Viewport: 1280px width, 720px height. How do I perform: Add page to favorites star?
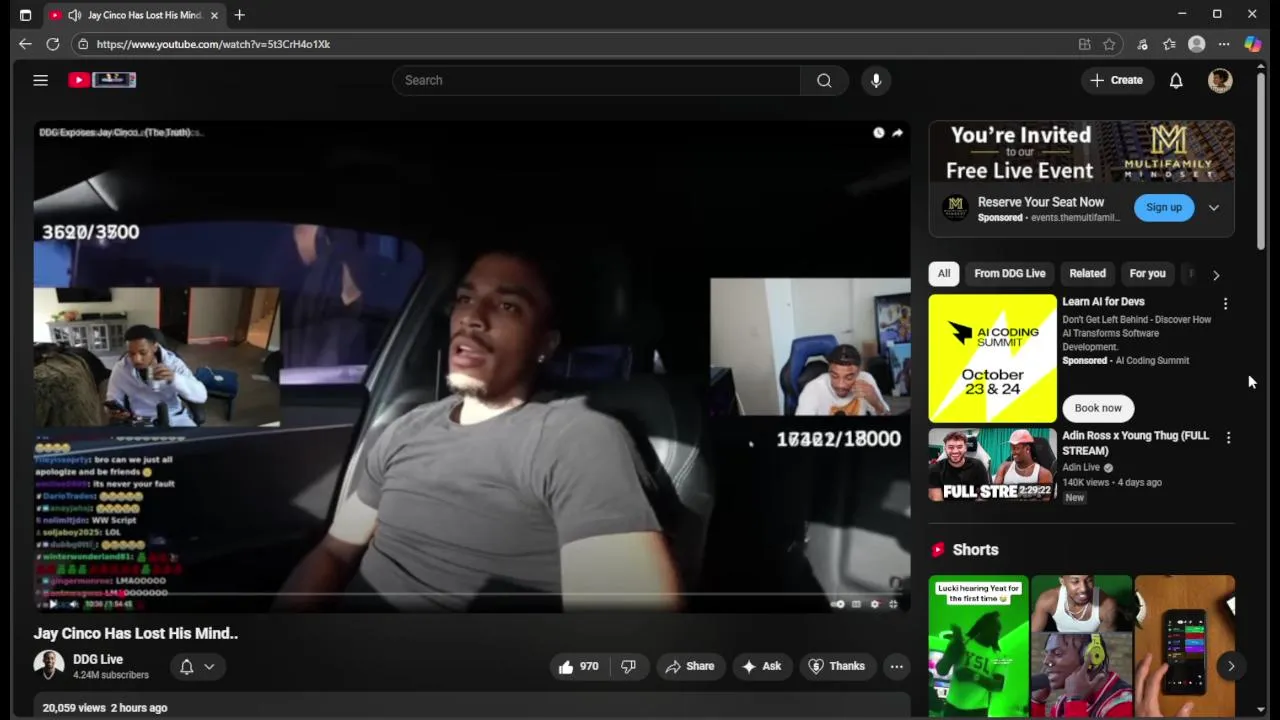(x=1109, y=44)
